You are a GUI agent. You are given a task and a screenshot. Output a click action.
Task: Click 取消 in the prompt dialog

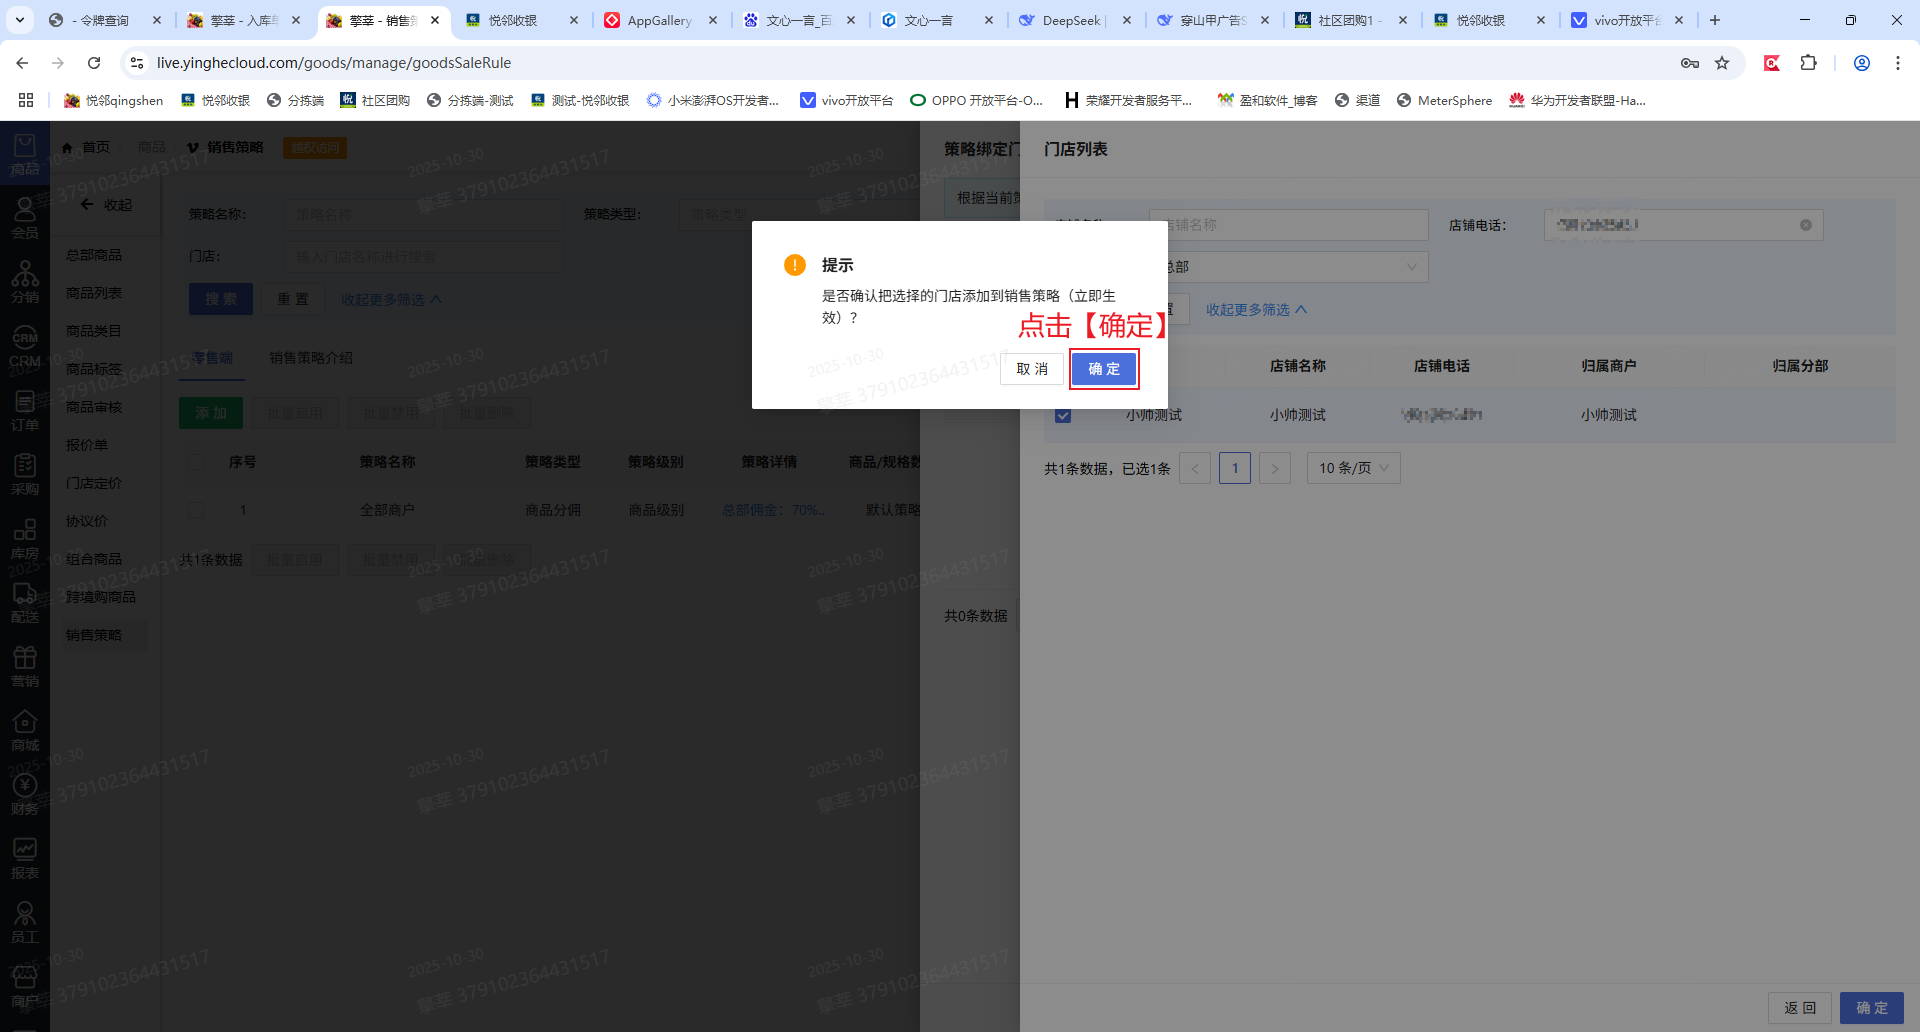[x=1031, y=369]
